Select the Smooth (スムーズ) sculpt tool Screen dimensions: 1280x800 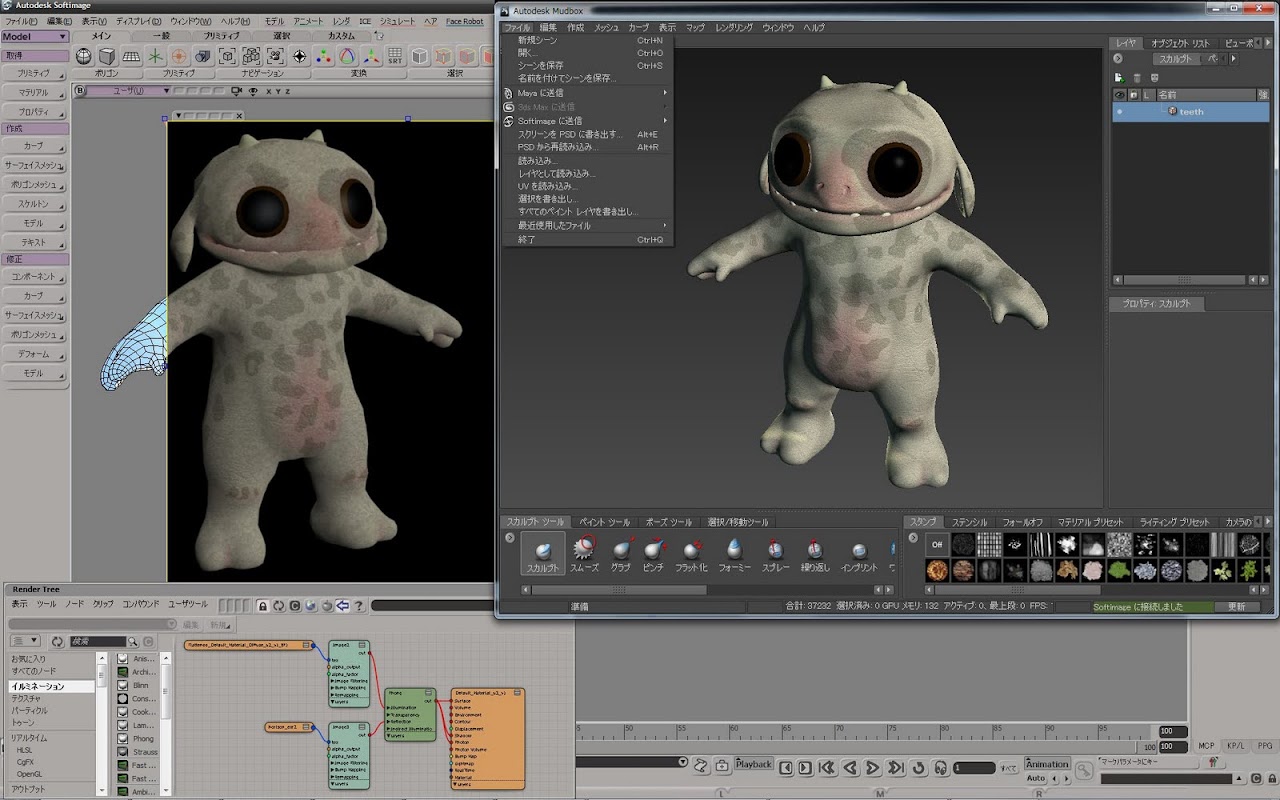584,554
